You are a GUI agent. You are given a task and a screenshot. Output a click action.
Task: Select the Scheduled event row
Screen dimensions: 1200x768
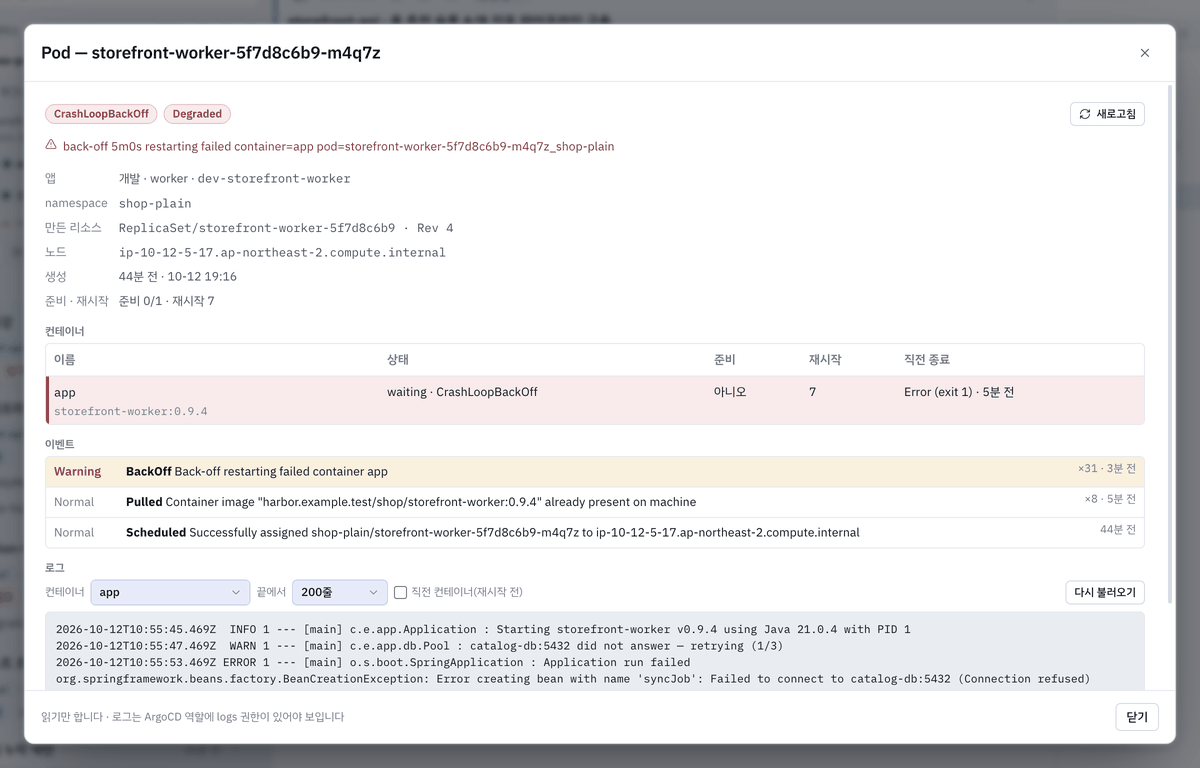click(595, 532)
